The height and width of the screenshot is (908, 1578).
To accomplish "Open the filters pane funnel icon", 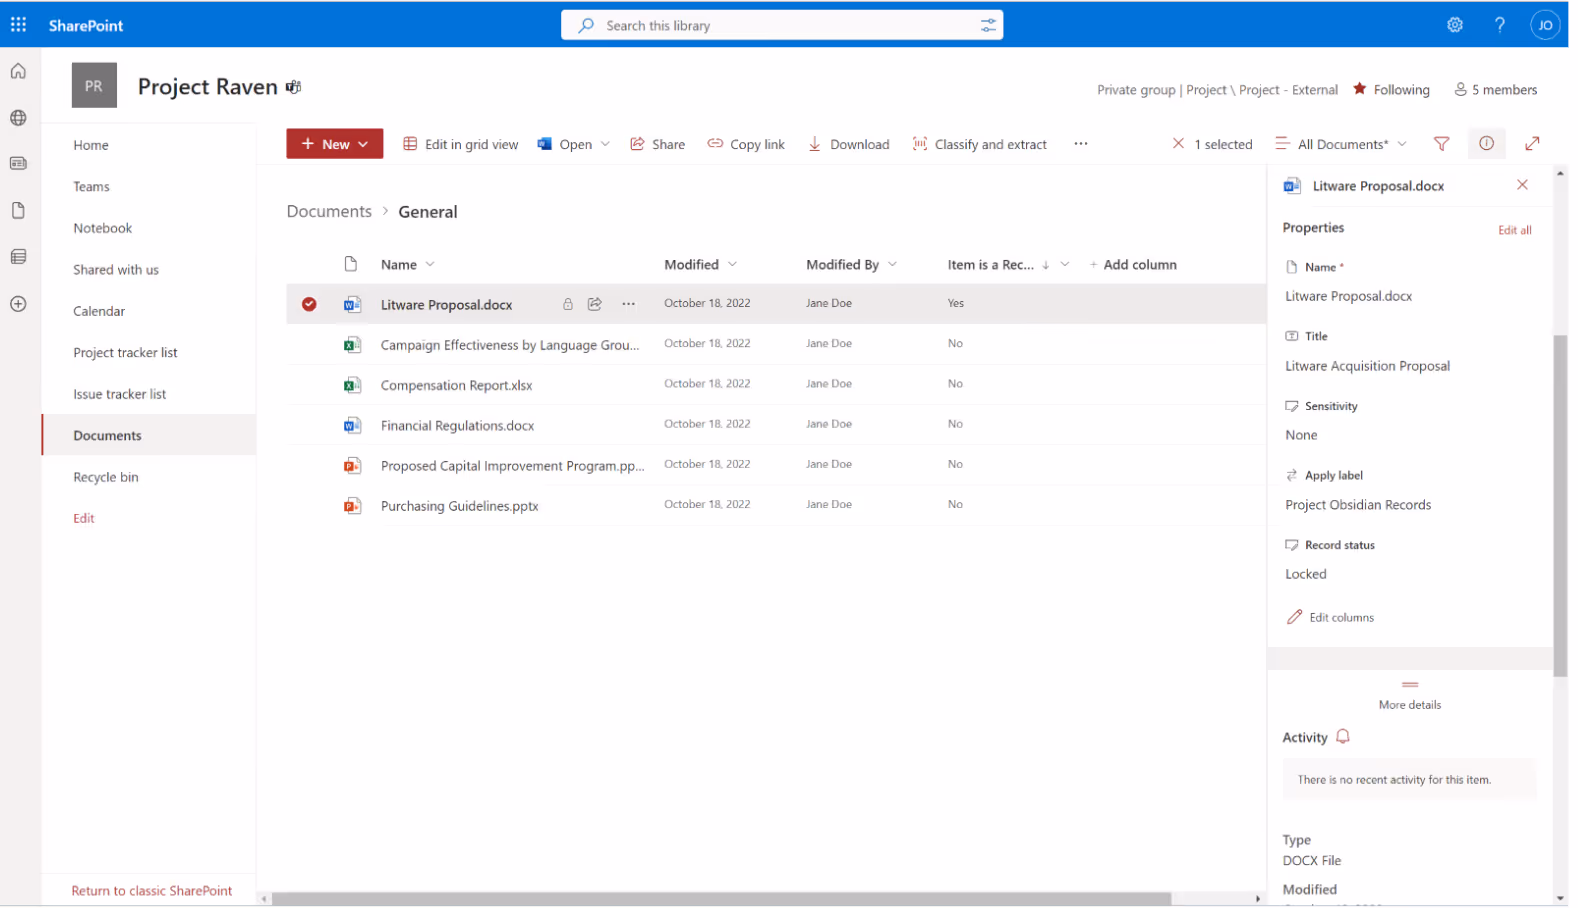I will [1441, 144].
